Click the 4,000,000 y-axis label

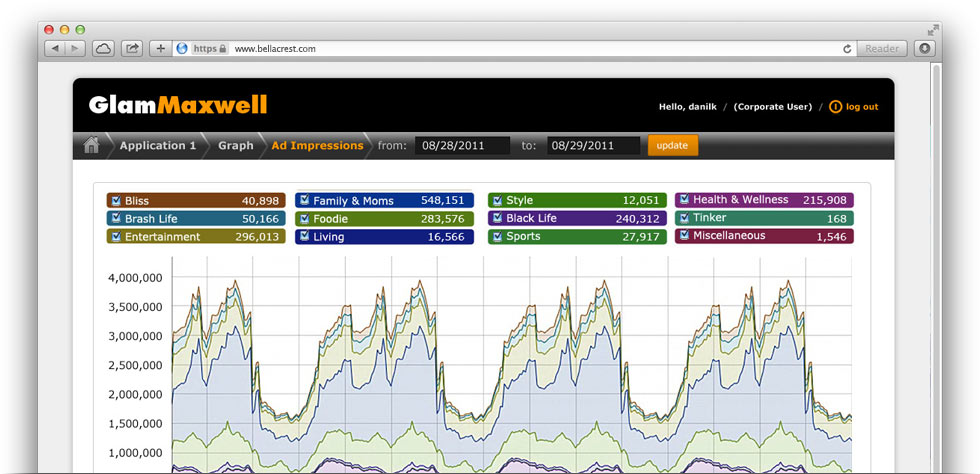point(136,278)
